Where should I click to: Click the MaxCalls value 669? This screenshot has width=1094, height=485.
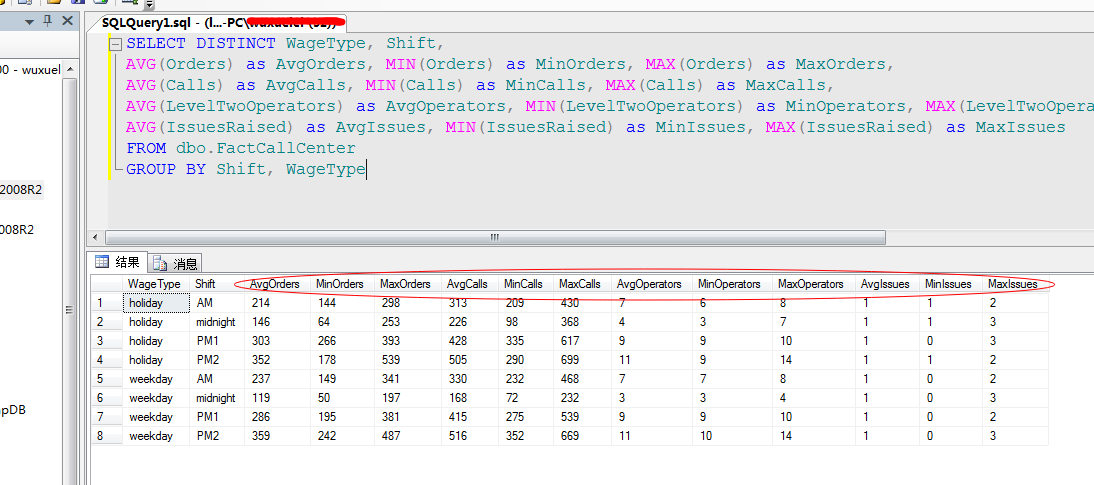point(583,435)
